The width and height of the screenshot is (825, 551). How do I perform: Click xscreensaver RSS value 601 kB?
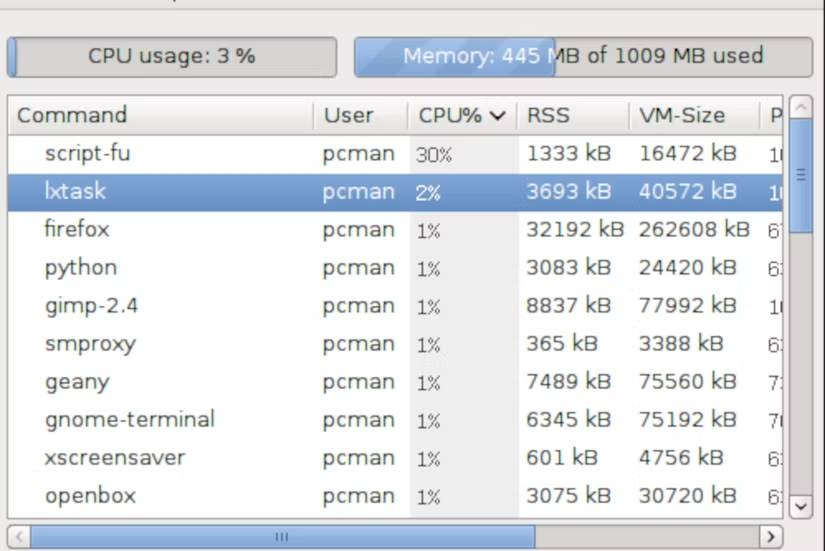click(x=562, y=457)
